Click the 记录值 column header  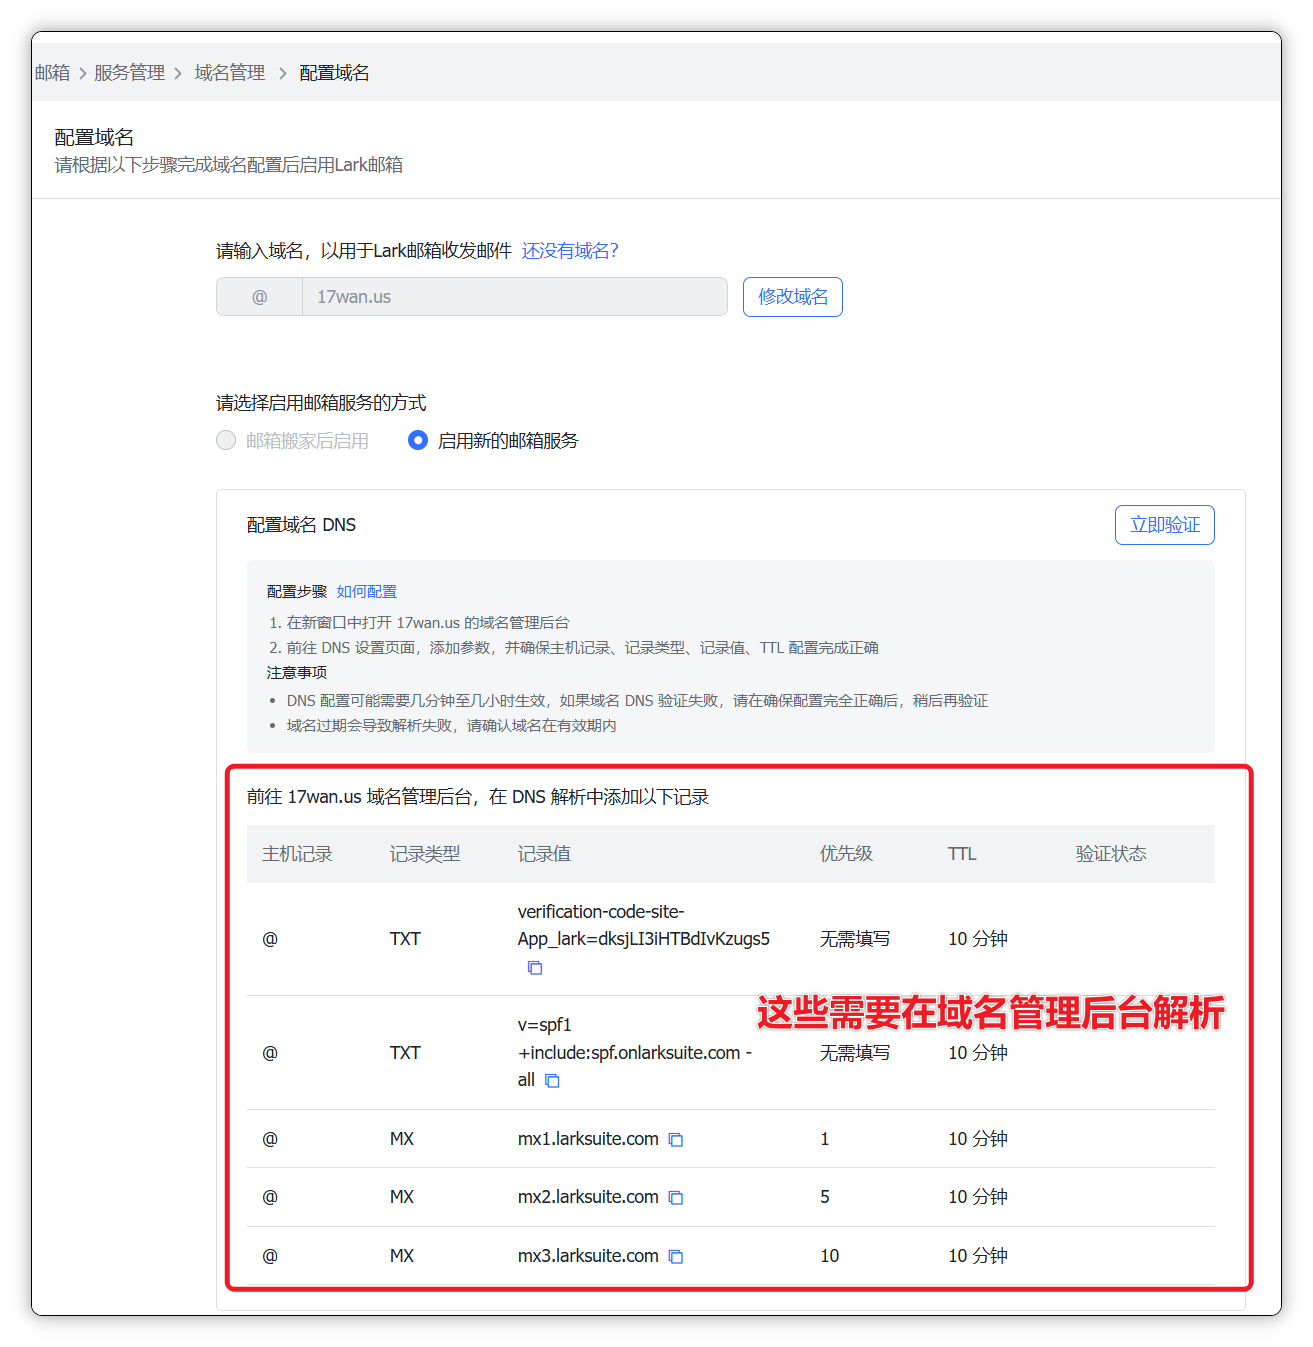click(544, 854)
